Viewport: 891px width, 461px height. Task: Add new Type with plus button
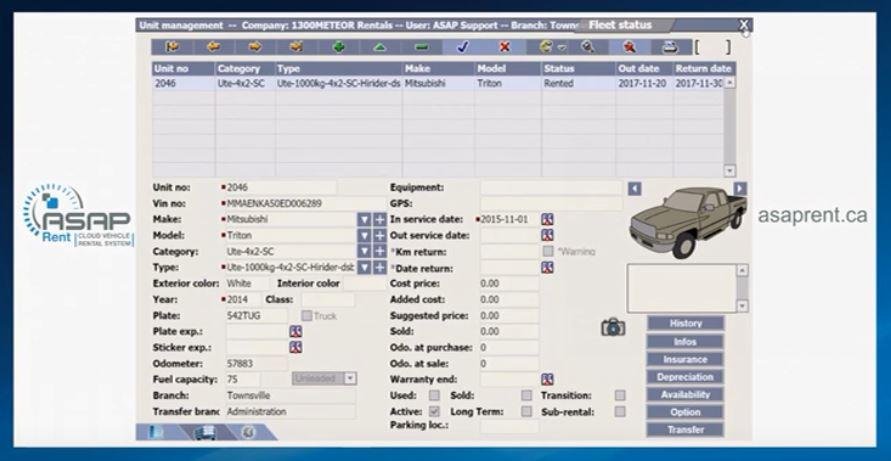[x=380, y=267]
